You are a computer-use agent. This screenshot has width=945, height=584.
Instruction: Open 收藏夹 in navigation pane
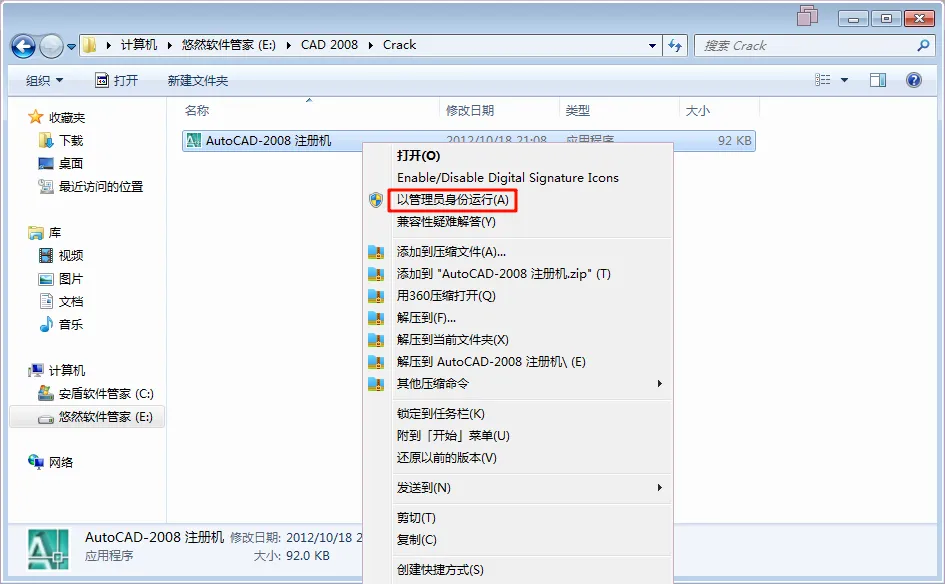(56, 118)
